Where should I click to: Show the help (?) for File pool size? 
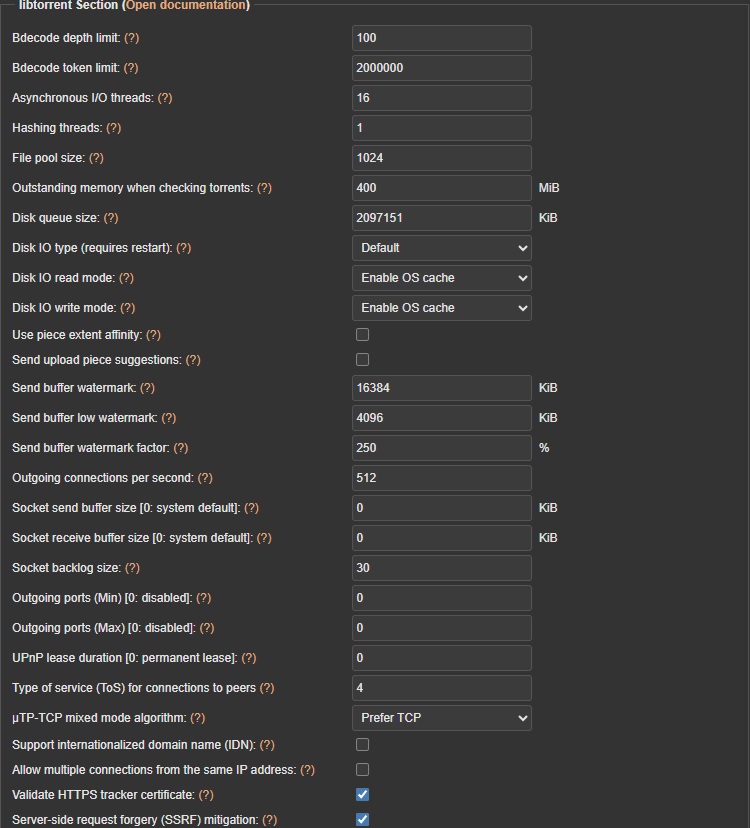96,158
